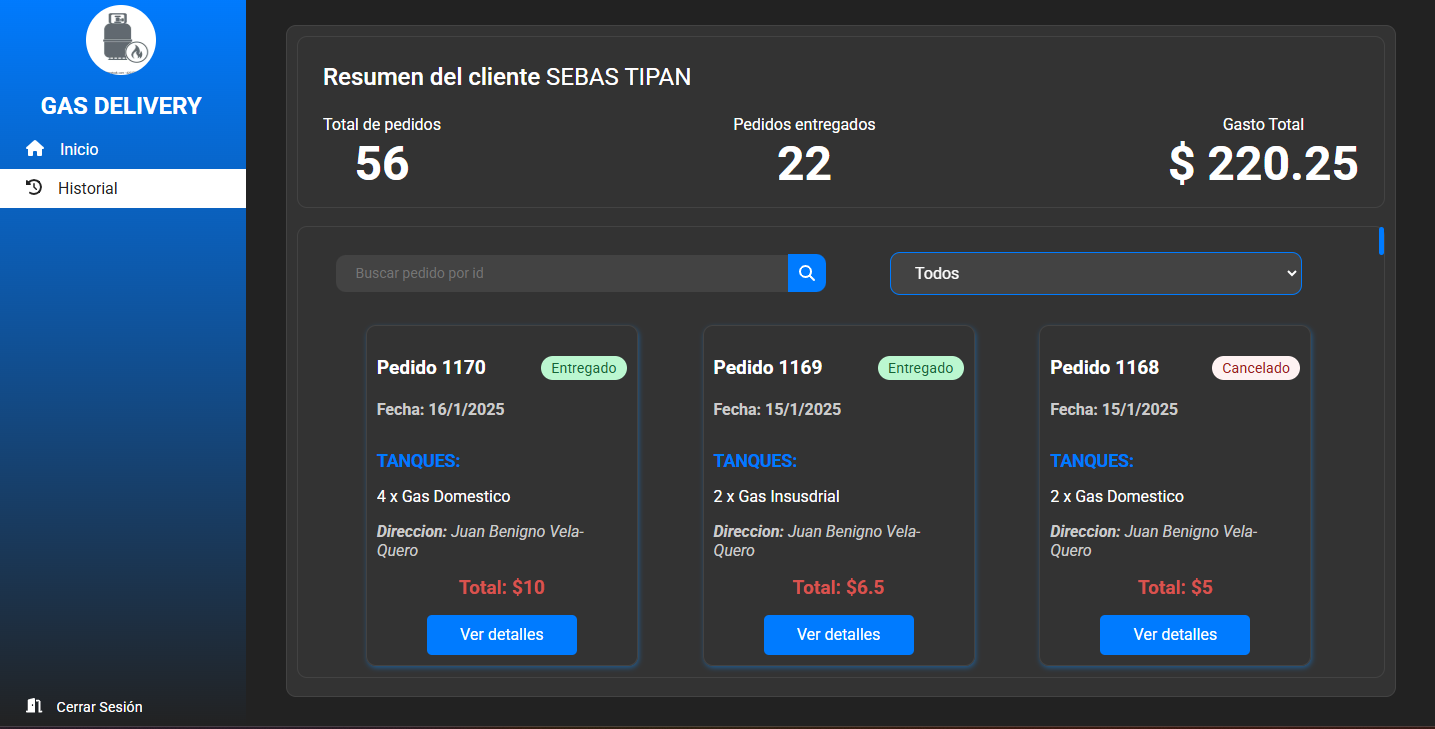Log out using Cerrar Sesión link
This screenshot has height=729, width=1435.
[x=99, y=707]
